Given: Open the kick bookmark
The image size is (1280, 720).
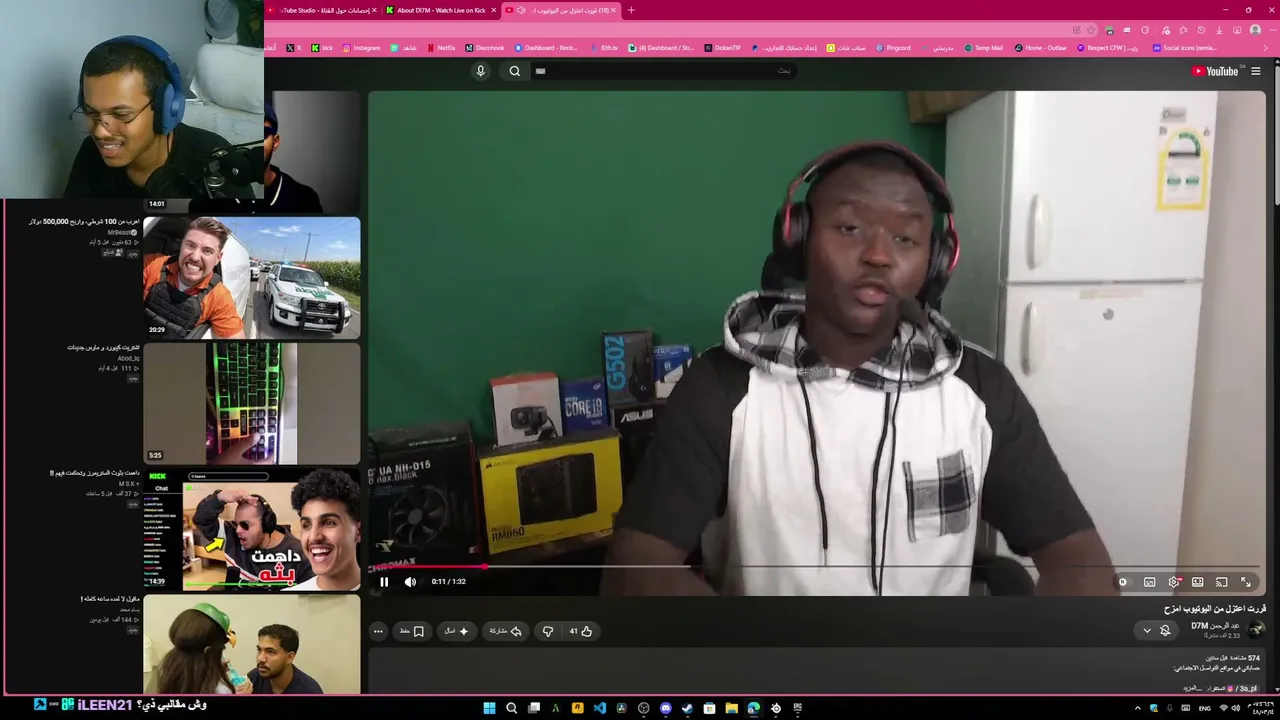Looking at the screenshot, I should coord(322,48).
